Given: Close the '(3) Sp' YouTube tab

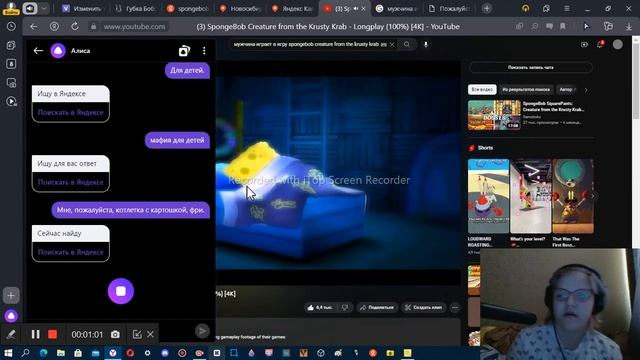Looking at the screenshot, I should click(x=363, y=9).
